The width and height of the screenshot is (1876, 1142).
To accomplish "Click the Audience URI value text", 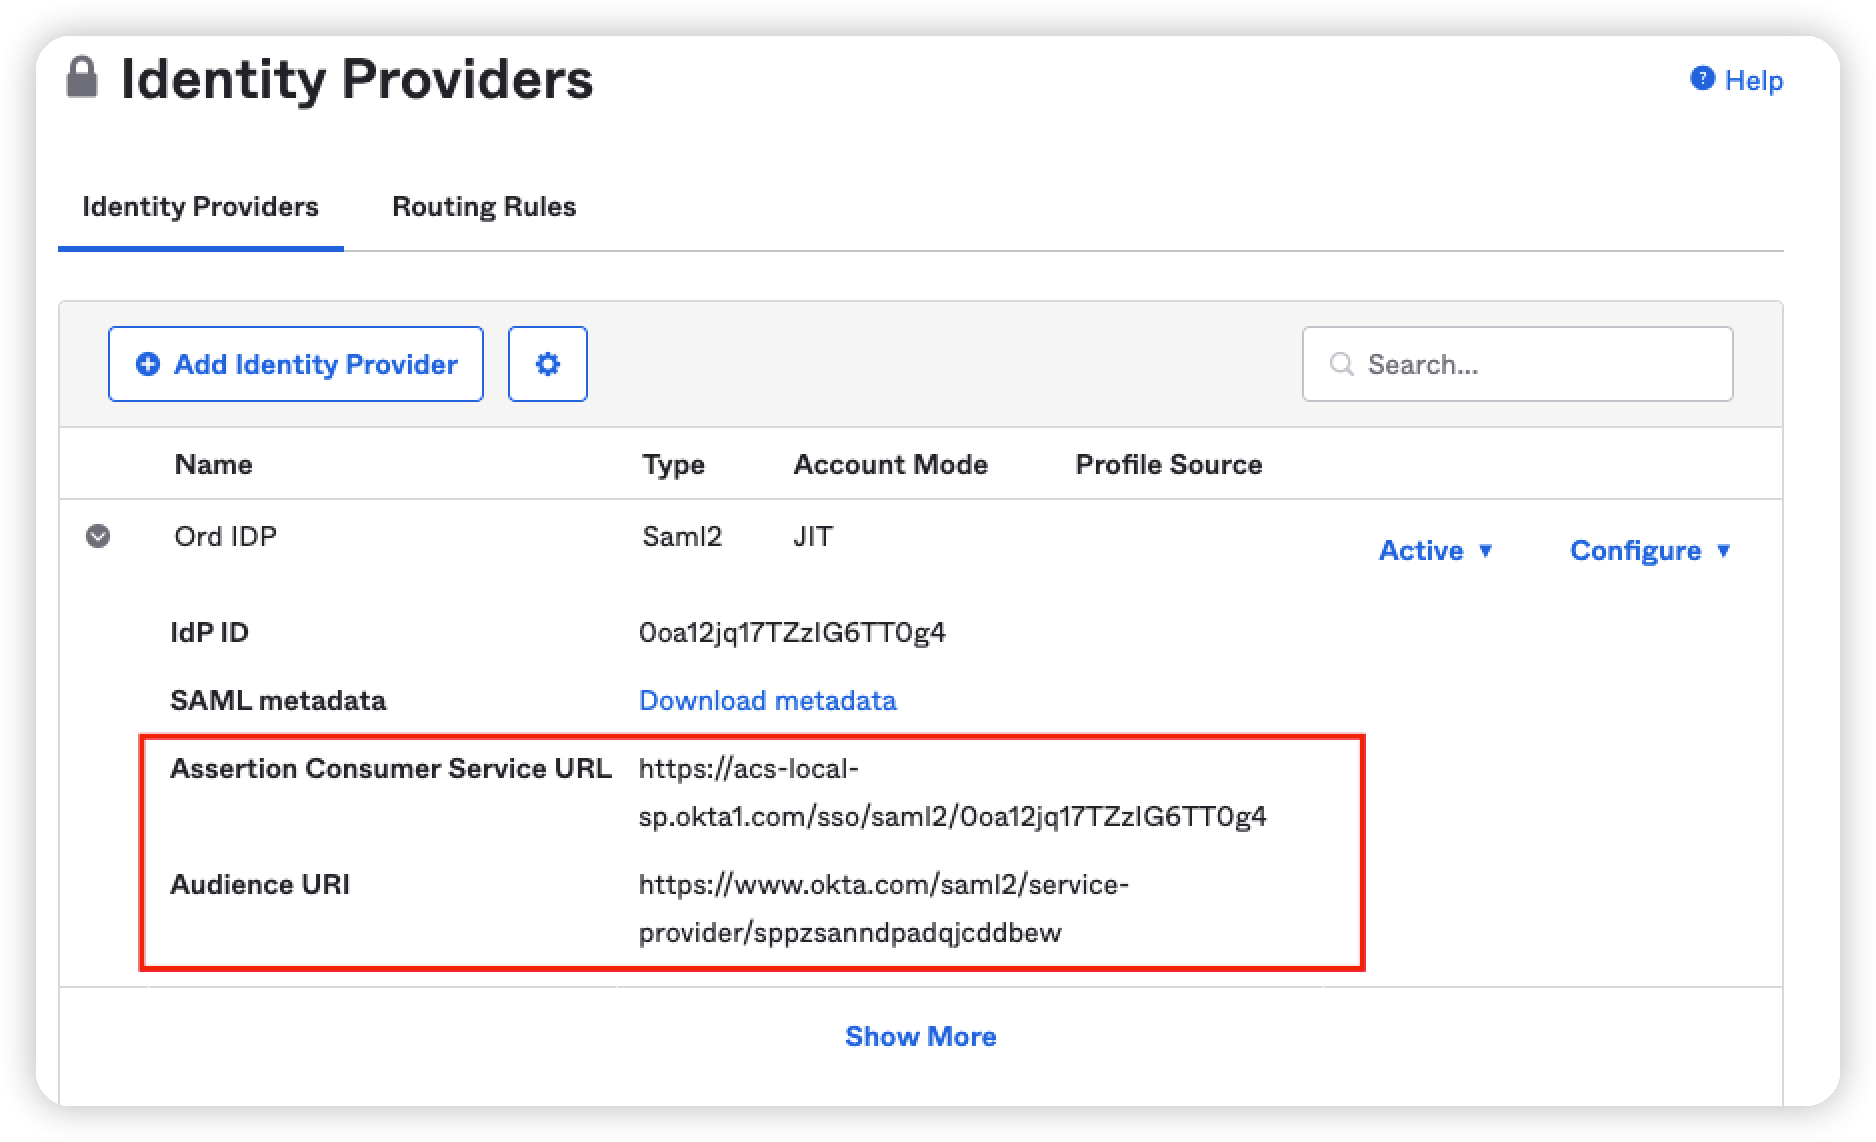I will pyautogui.click(x=883, y=909).
